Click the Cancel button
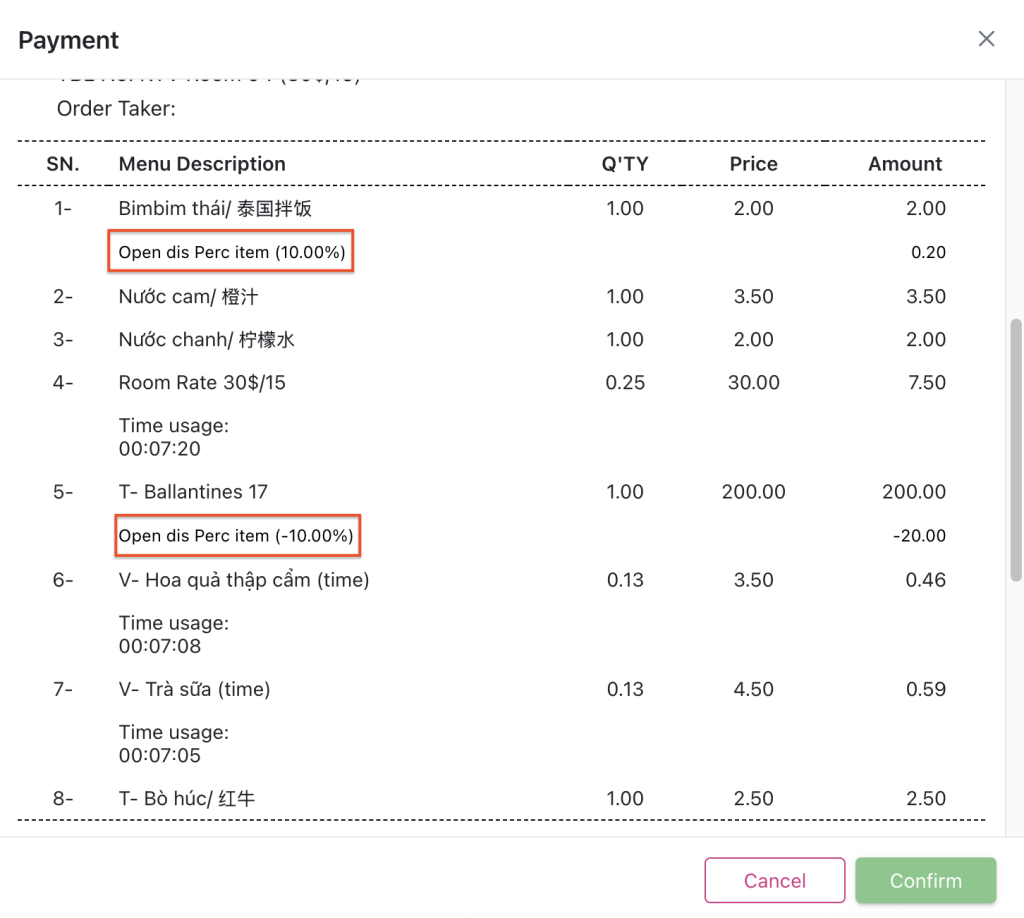The image size is (1024, 918). tap(775, 880)
